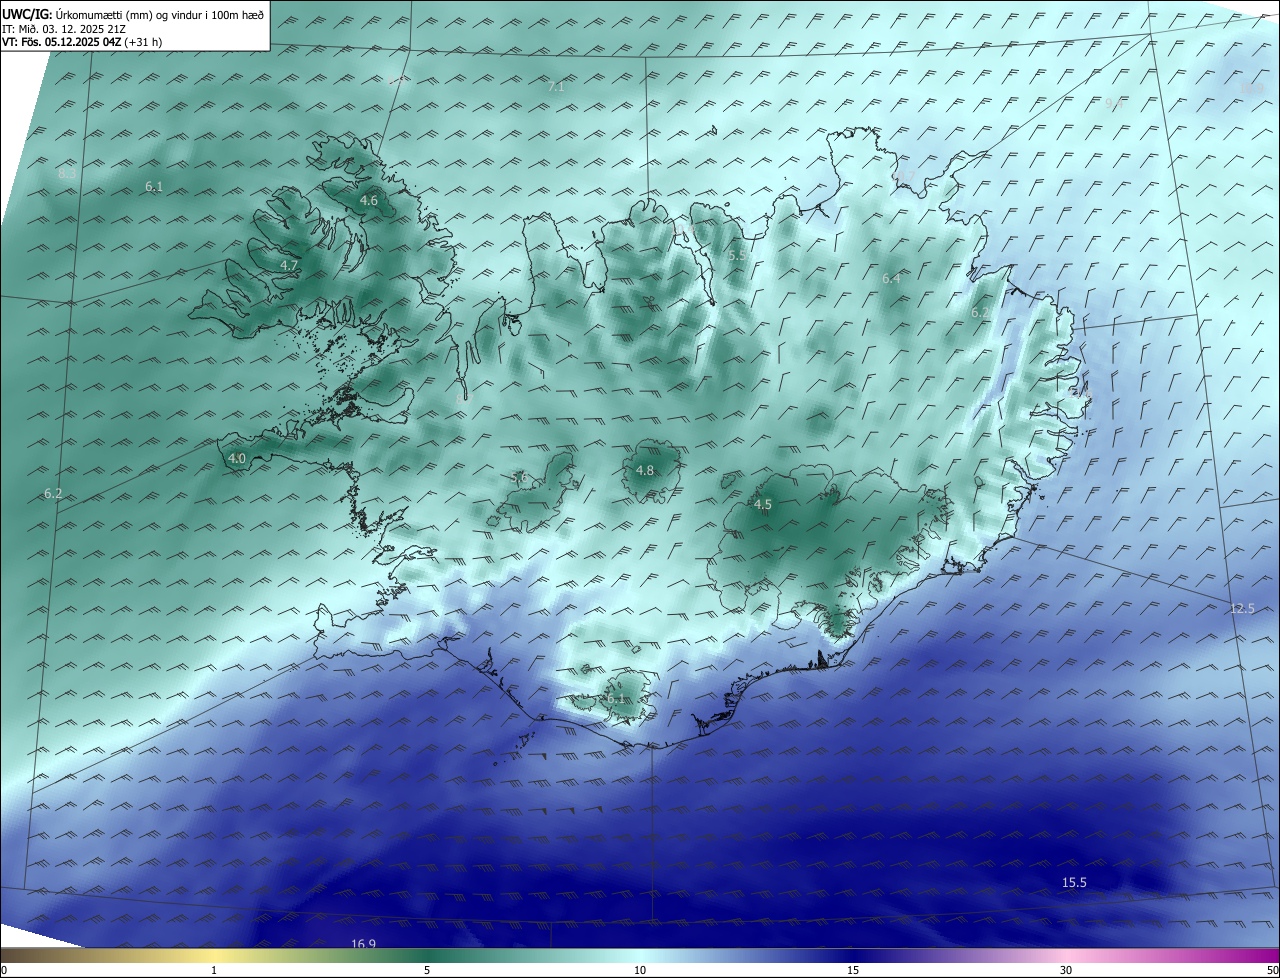This screenshot has height=978, width=1280.
Task: Click the 6.4 value in northeast Iceland
Action: click(x=891, y=279)
